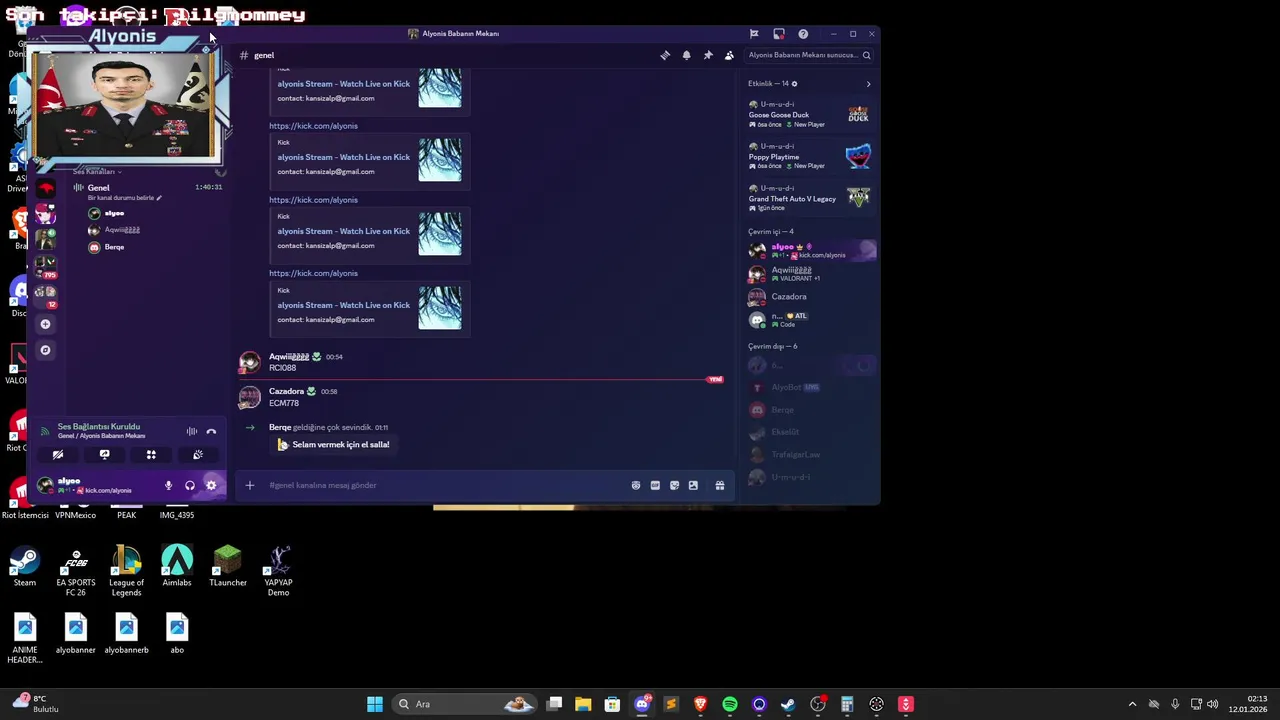
Task: Open Grand Theft Auto V Legacy activity
Action: coord(810,198)
